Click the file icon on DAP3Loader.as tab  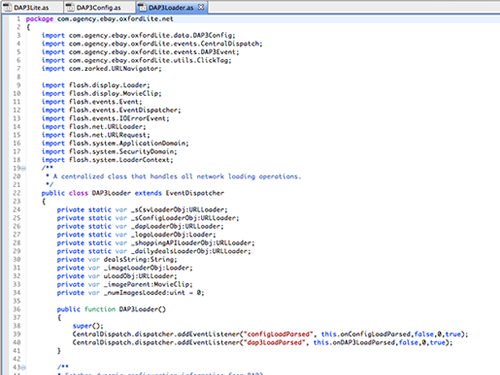[142, 7]
